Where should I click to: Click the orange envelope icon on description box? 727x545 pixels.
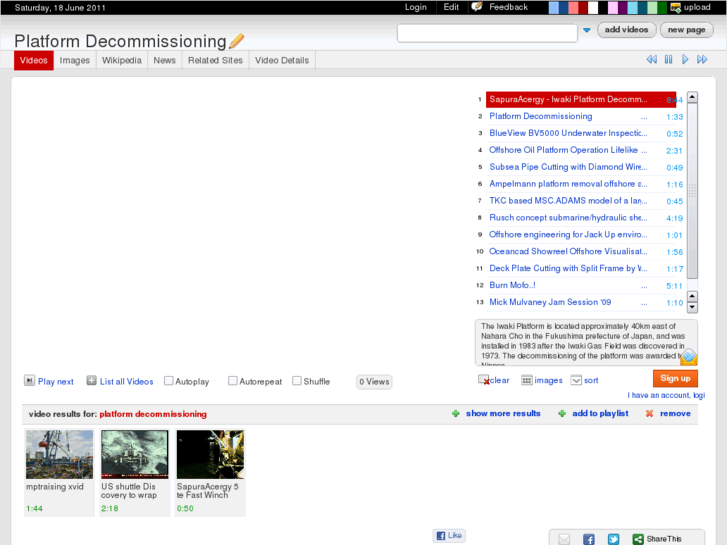coord(689,357)
